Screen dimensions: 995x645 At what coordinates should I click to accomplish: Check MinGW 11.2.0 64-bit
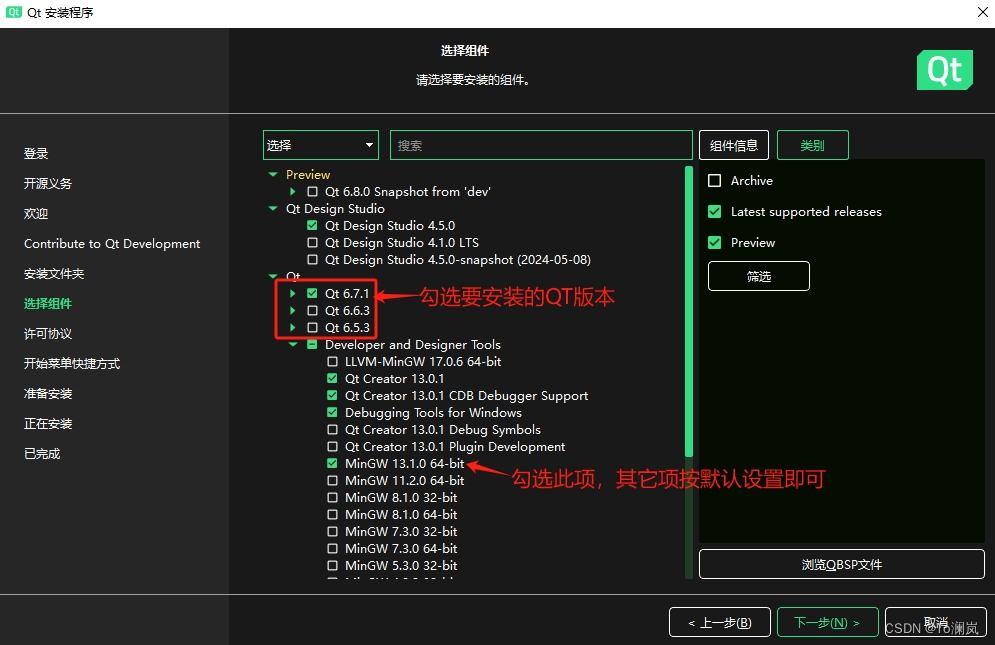[x=332, y=481]
